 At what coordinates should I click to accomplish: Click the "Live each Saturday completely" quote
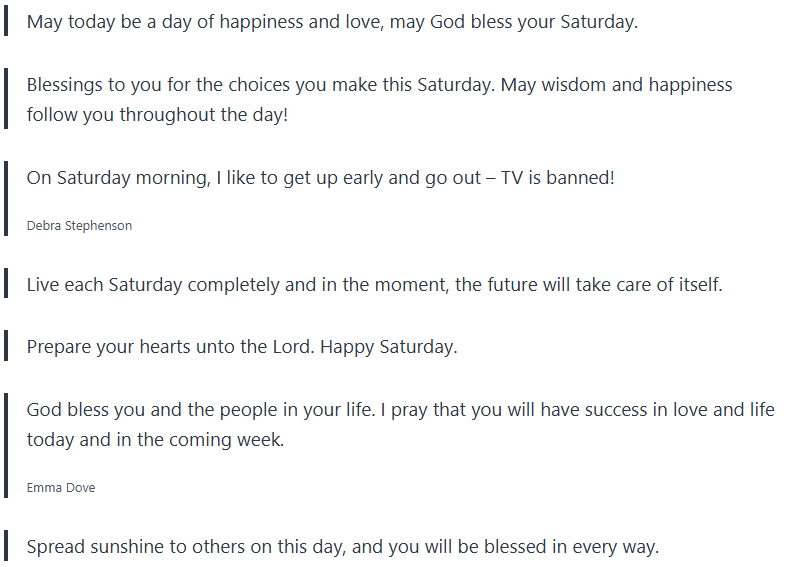pyautogui.click(x=374, y=285)
